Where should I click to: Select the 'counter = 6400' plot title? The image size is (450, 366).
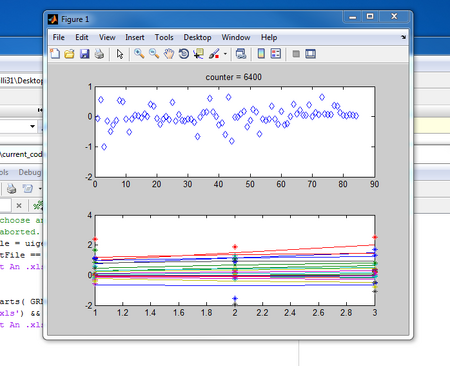click(x=233, y=77)
